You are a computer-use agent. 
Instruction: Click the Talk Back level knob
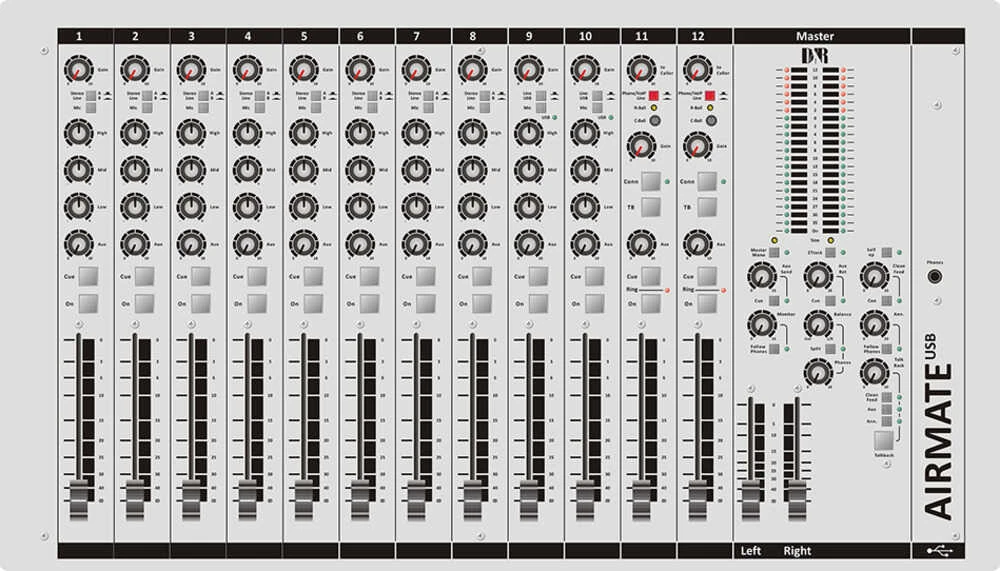point(873,373)
